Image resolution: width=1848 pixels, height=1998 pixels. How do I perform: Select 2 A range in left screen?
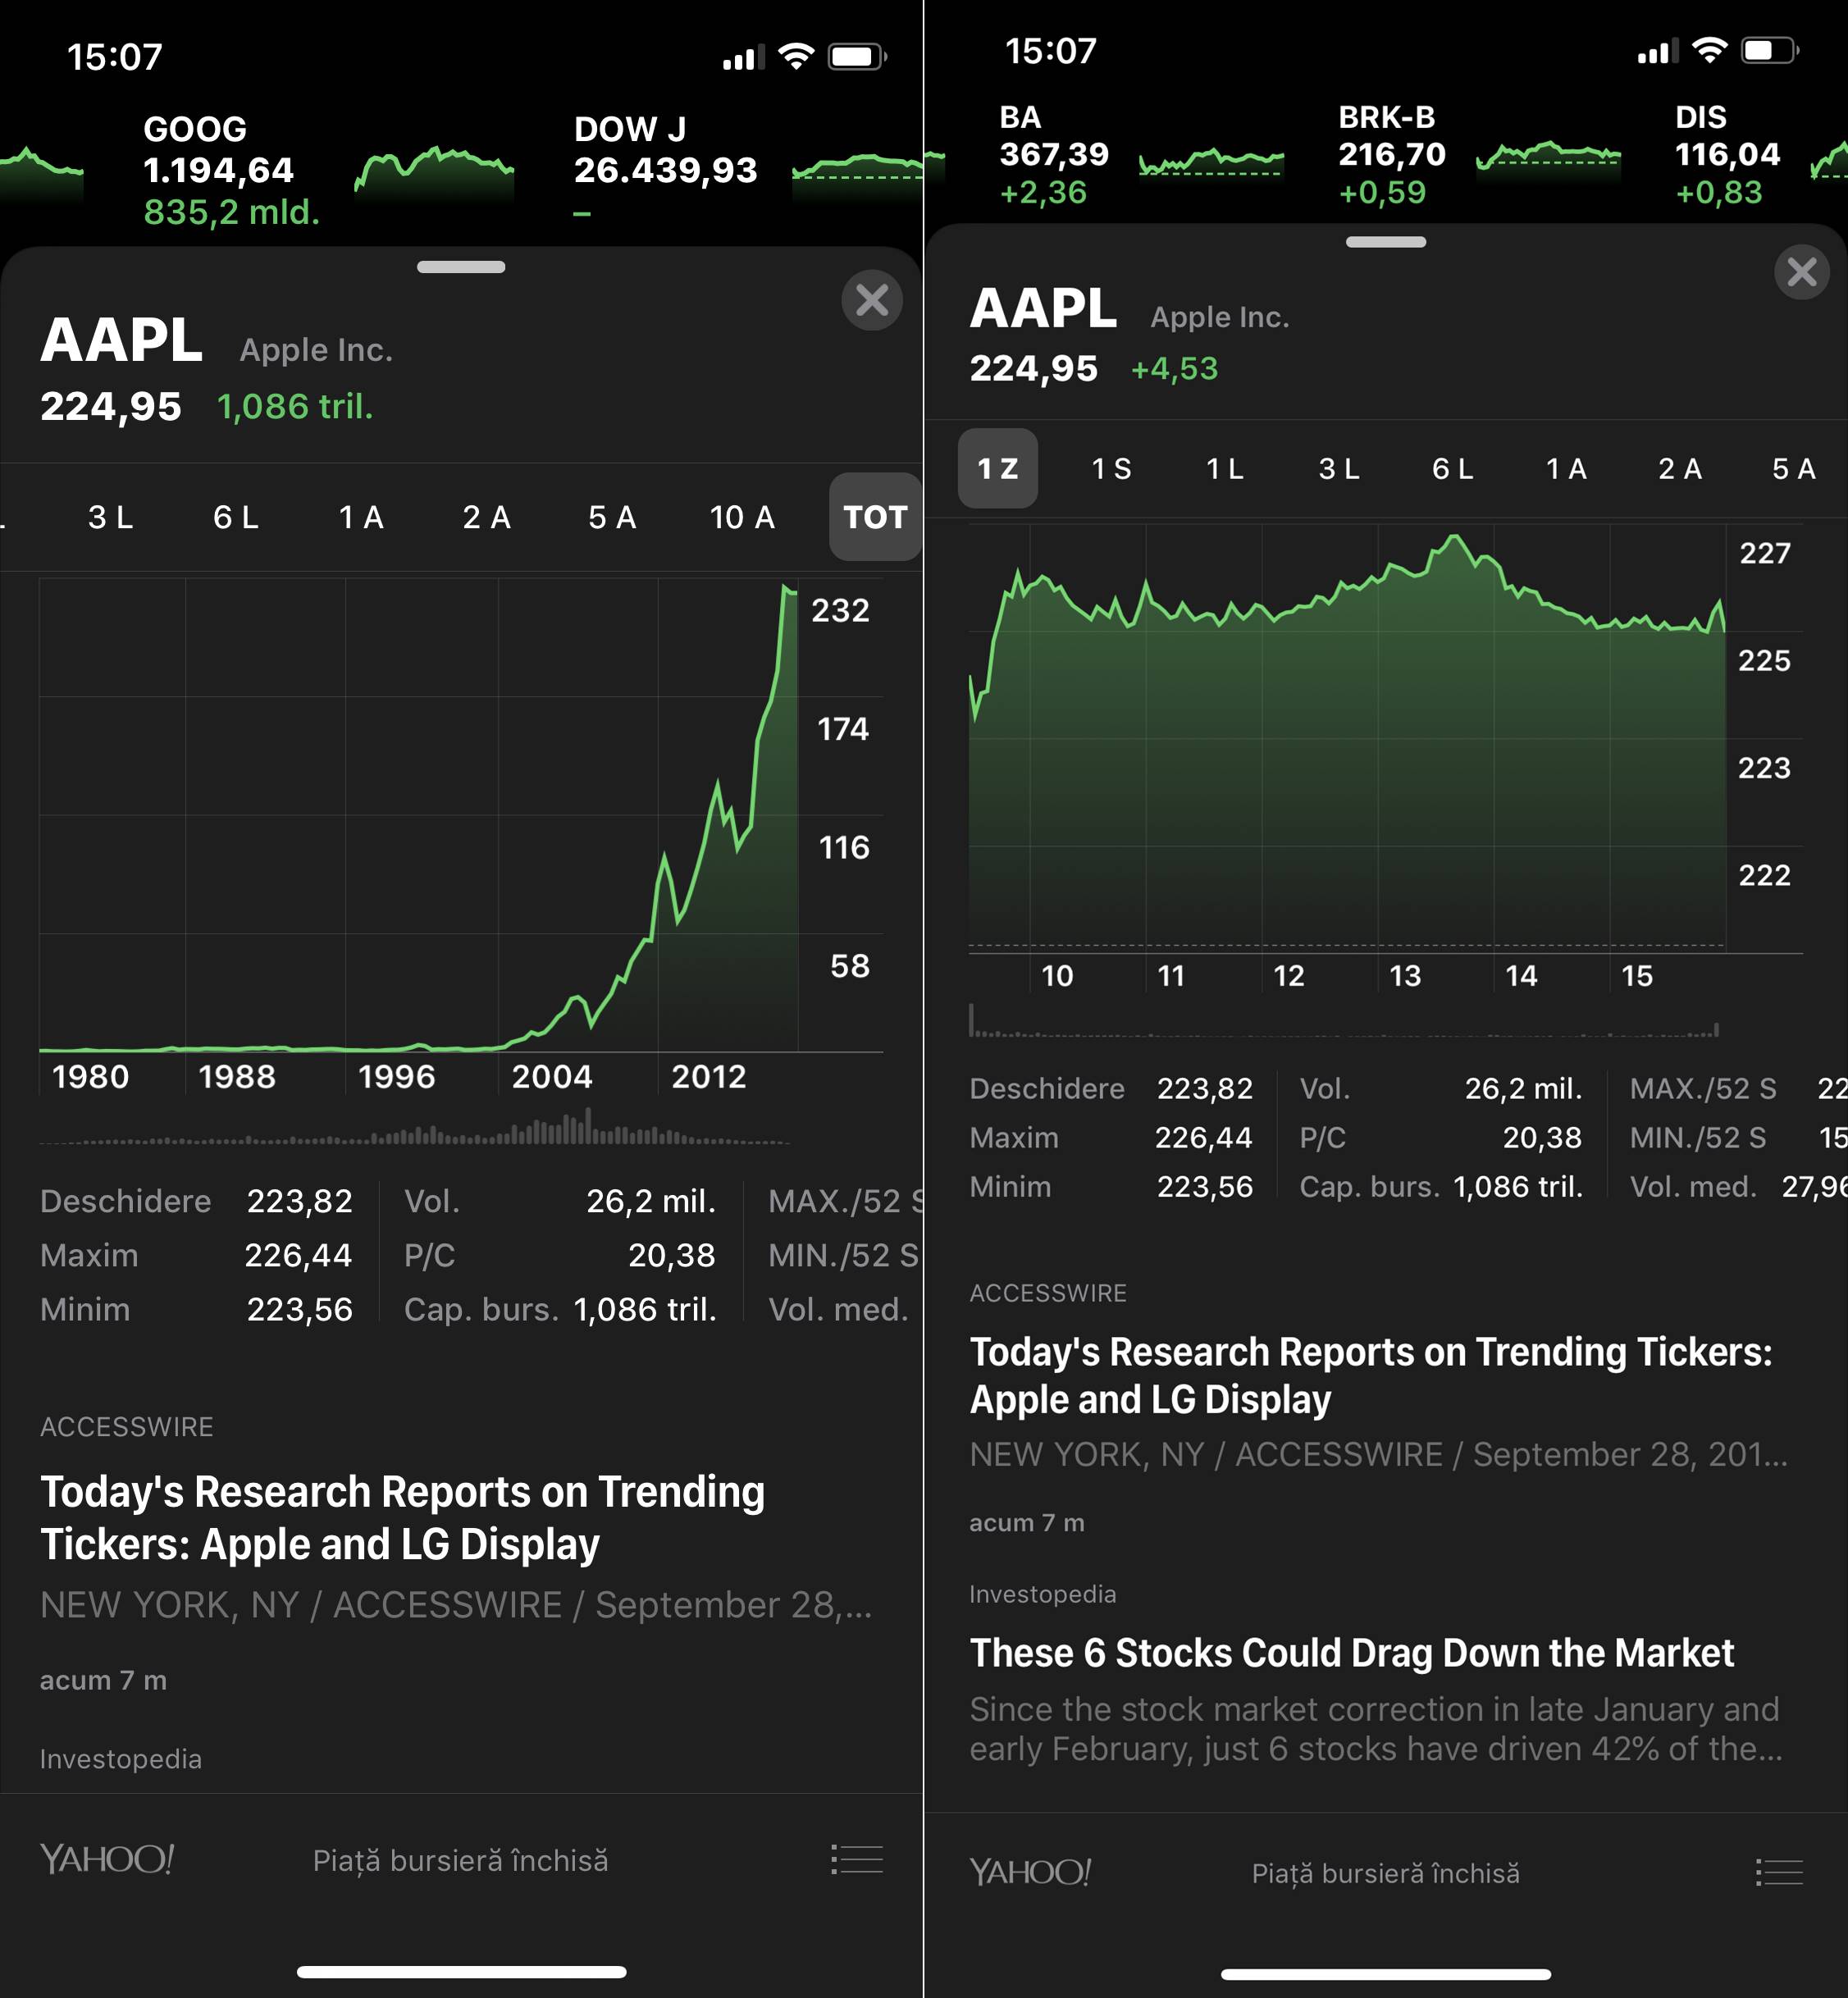pyautogui.click(x=486, y=517)
